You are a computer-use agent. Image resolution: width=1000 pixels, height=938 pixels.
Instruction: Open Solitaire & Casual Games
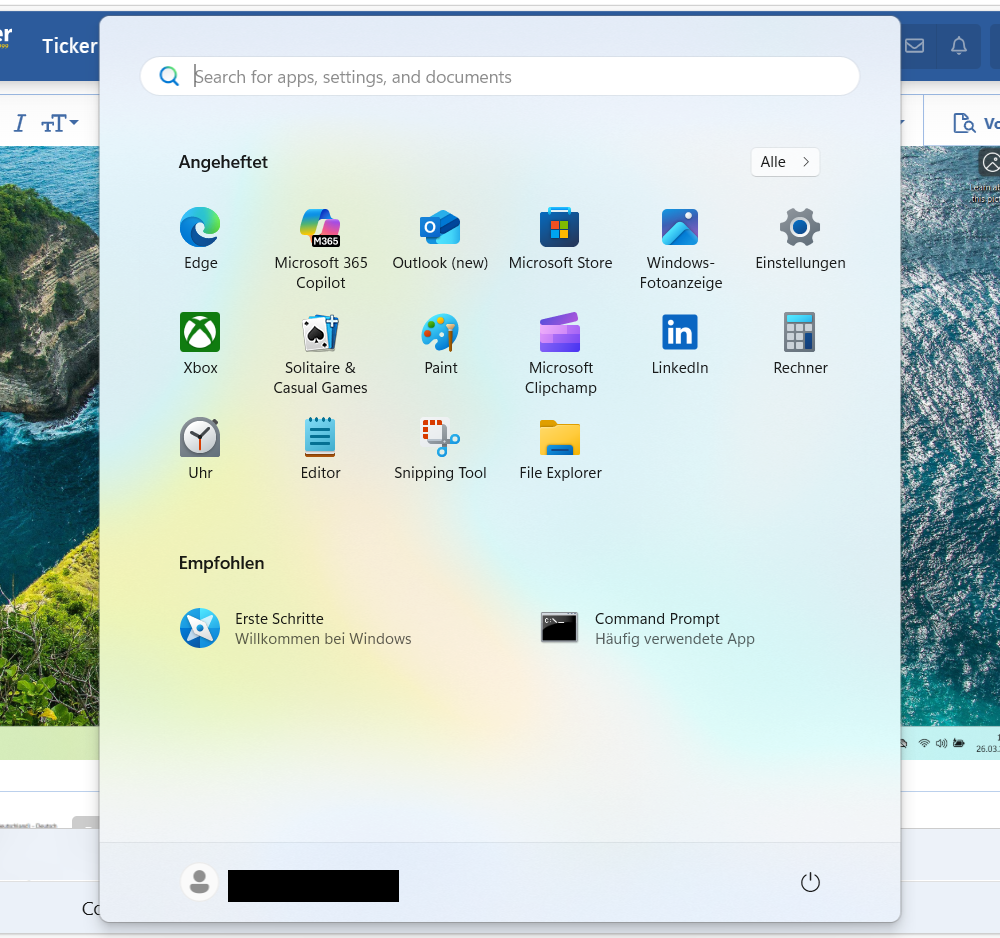[x=320, y=354]
